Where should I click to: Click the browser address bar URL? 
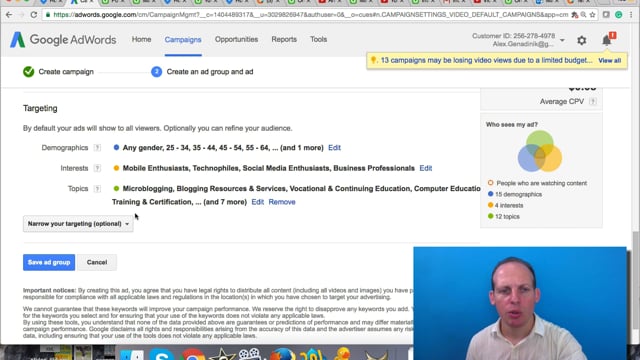tap(310, 15)
